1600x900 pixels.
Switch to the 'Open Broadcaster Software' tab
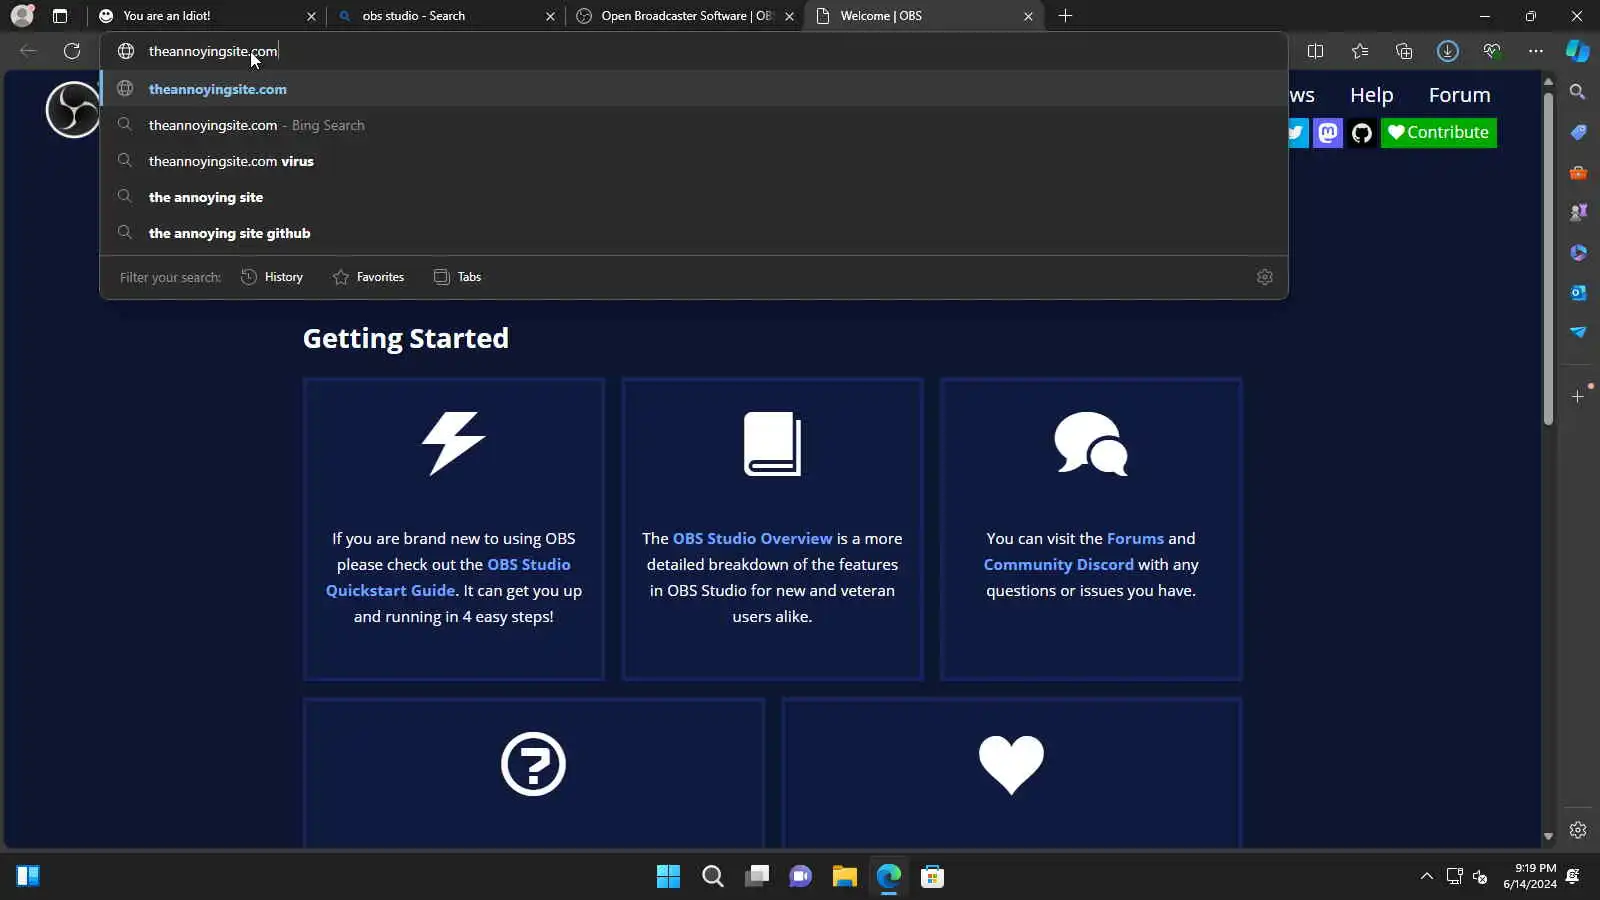click(684, 16)
